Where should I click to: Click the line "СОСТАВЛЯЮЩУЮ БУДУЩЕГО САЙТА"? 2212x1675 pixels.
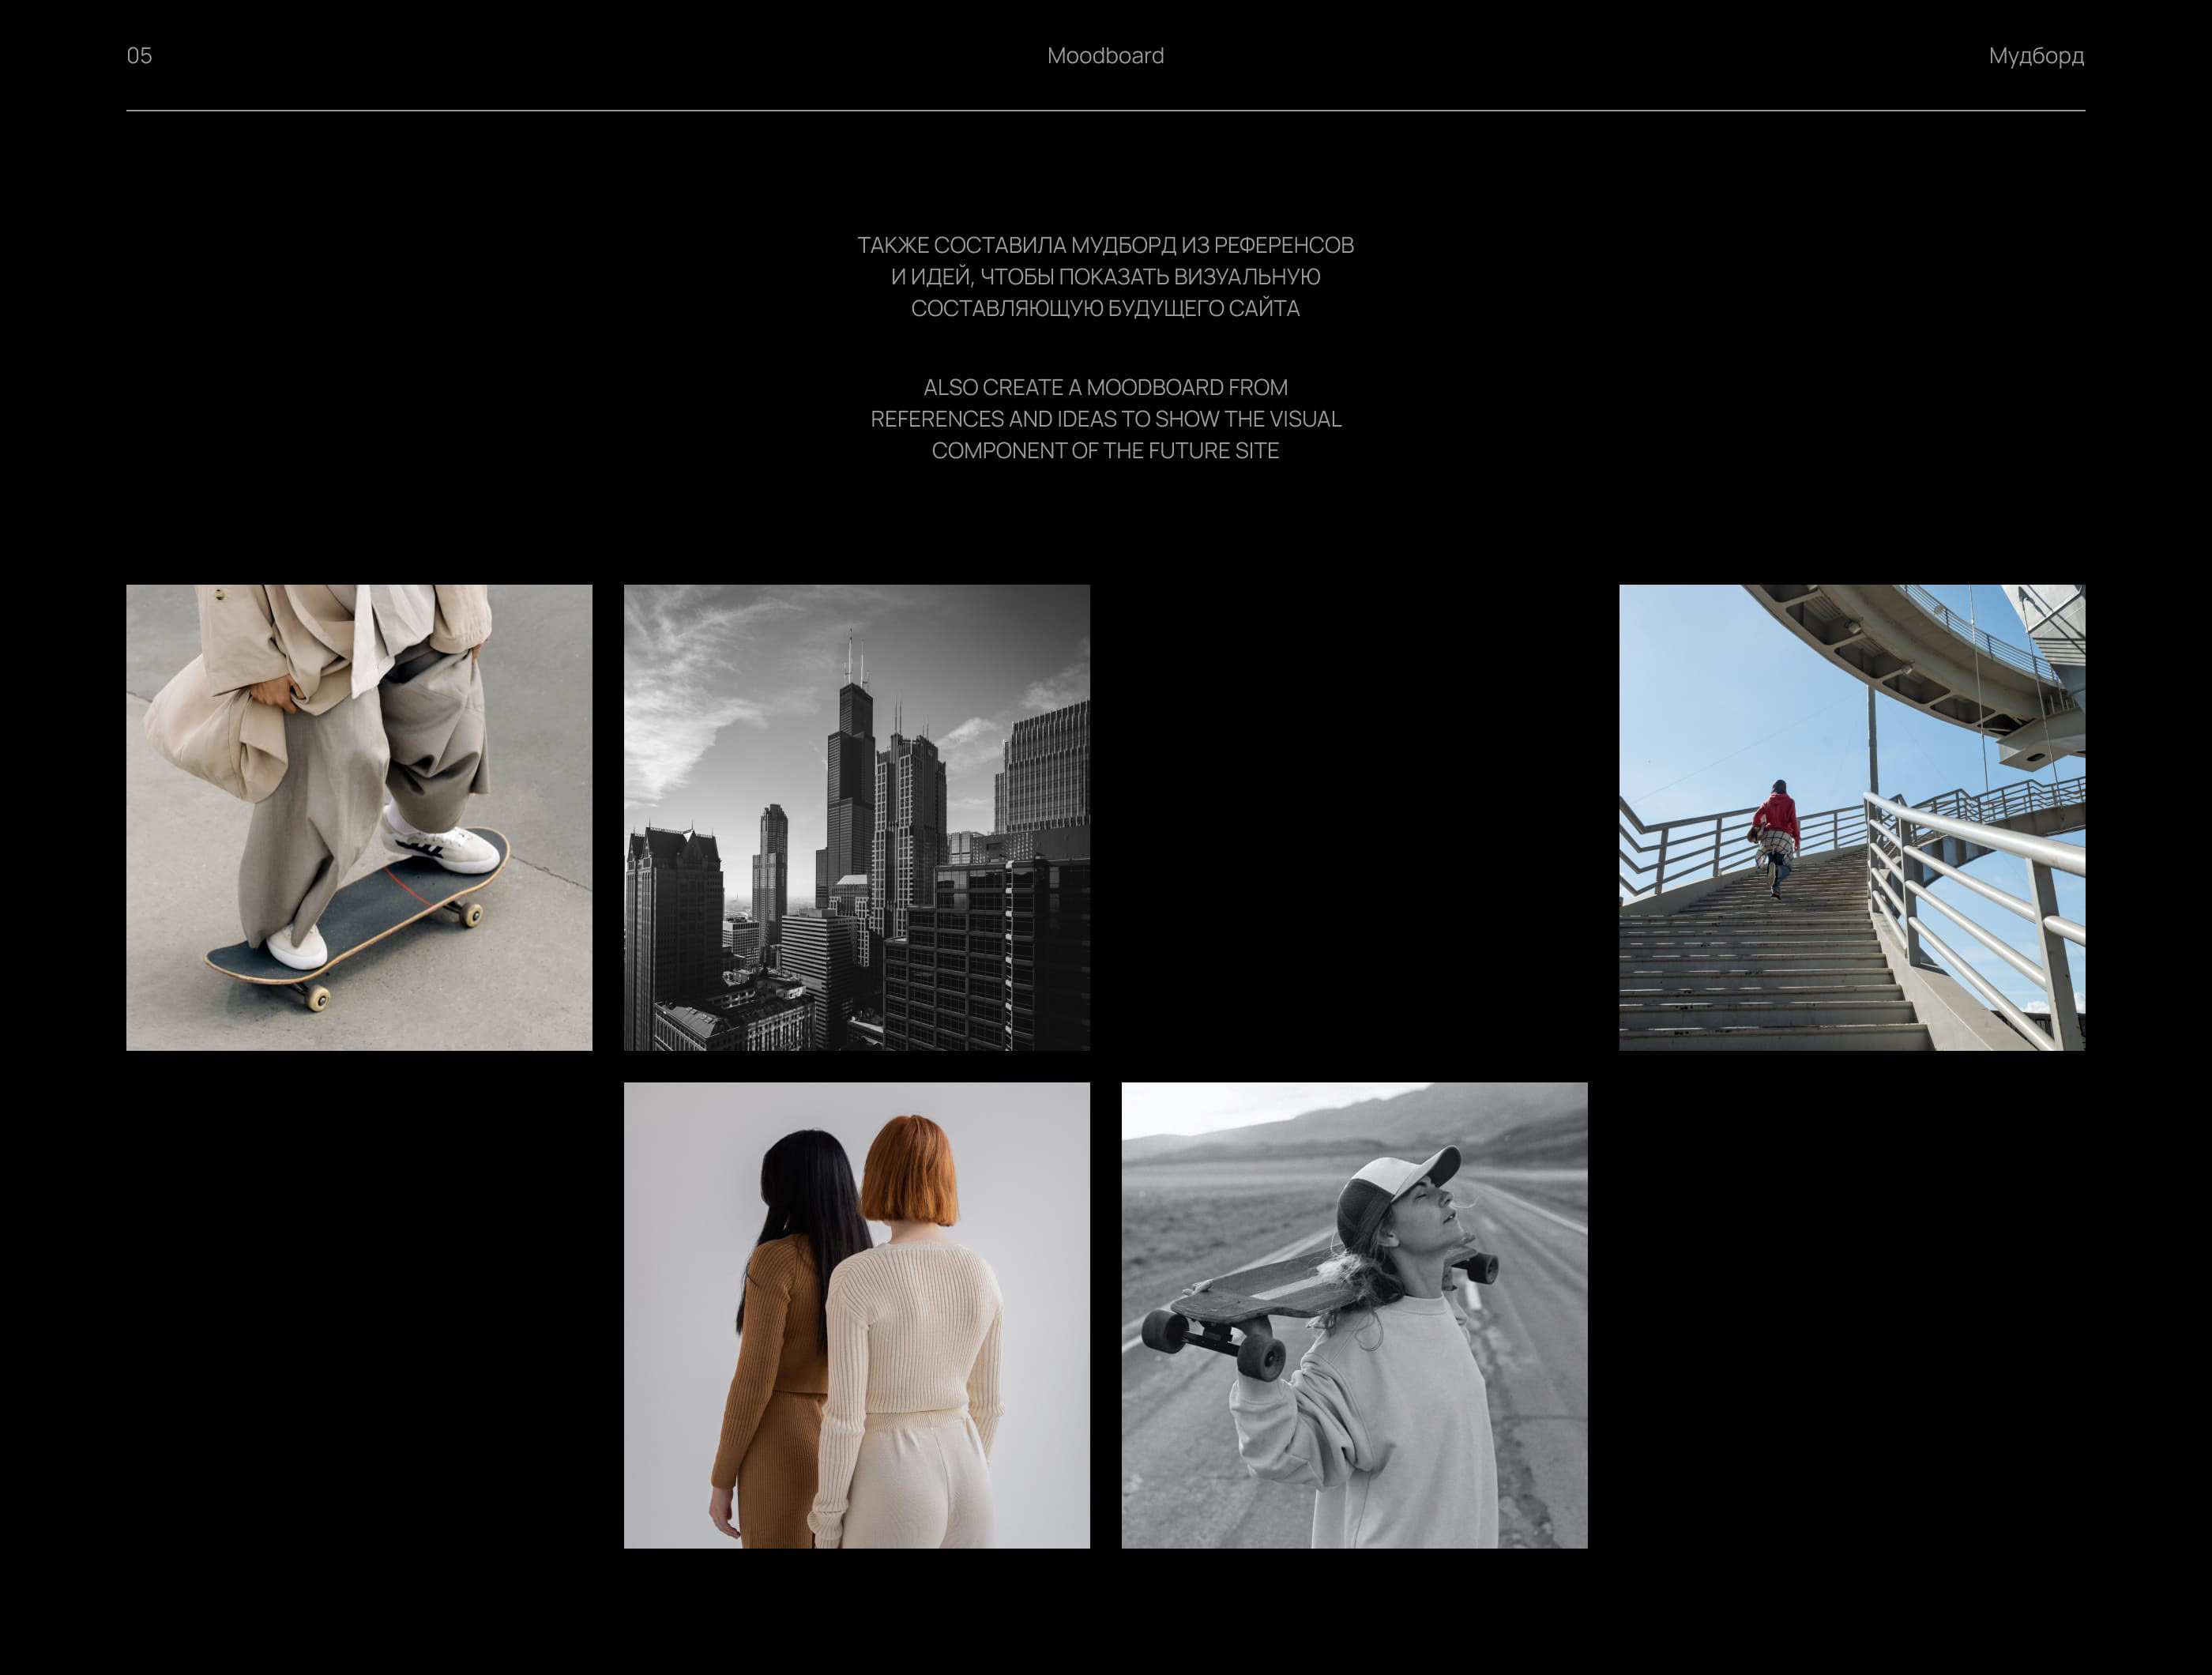(1105, 308)
